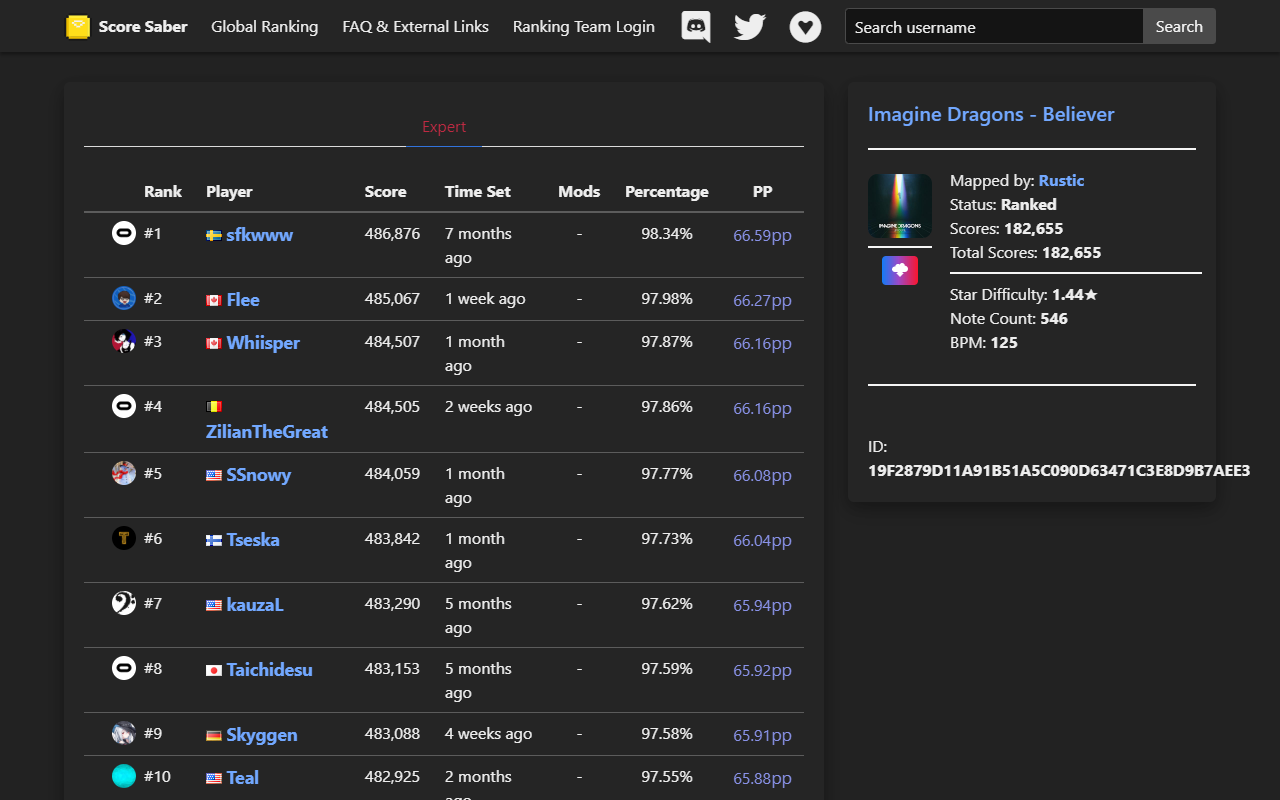Open kauzaL player profile
Viewport: 1280px width, 800px height.
(x=255, y=605)
